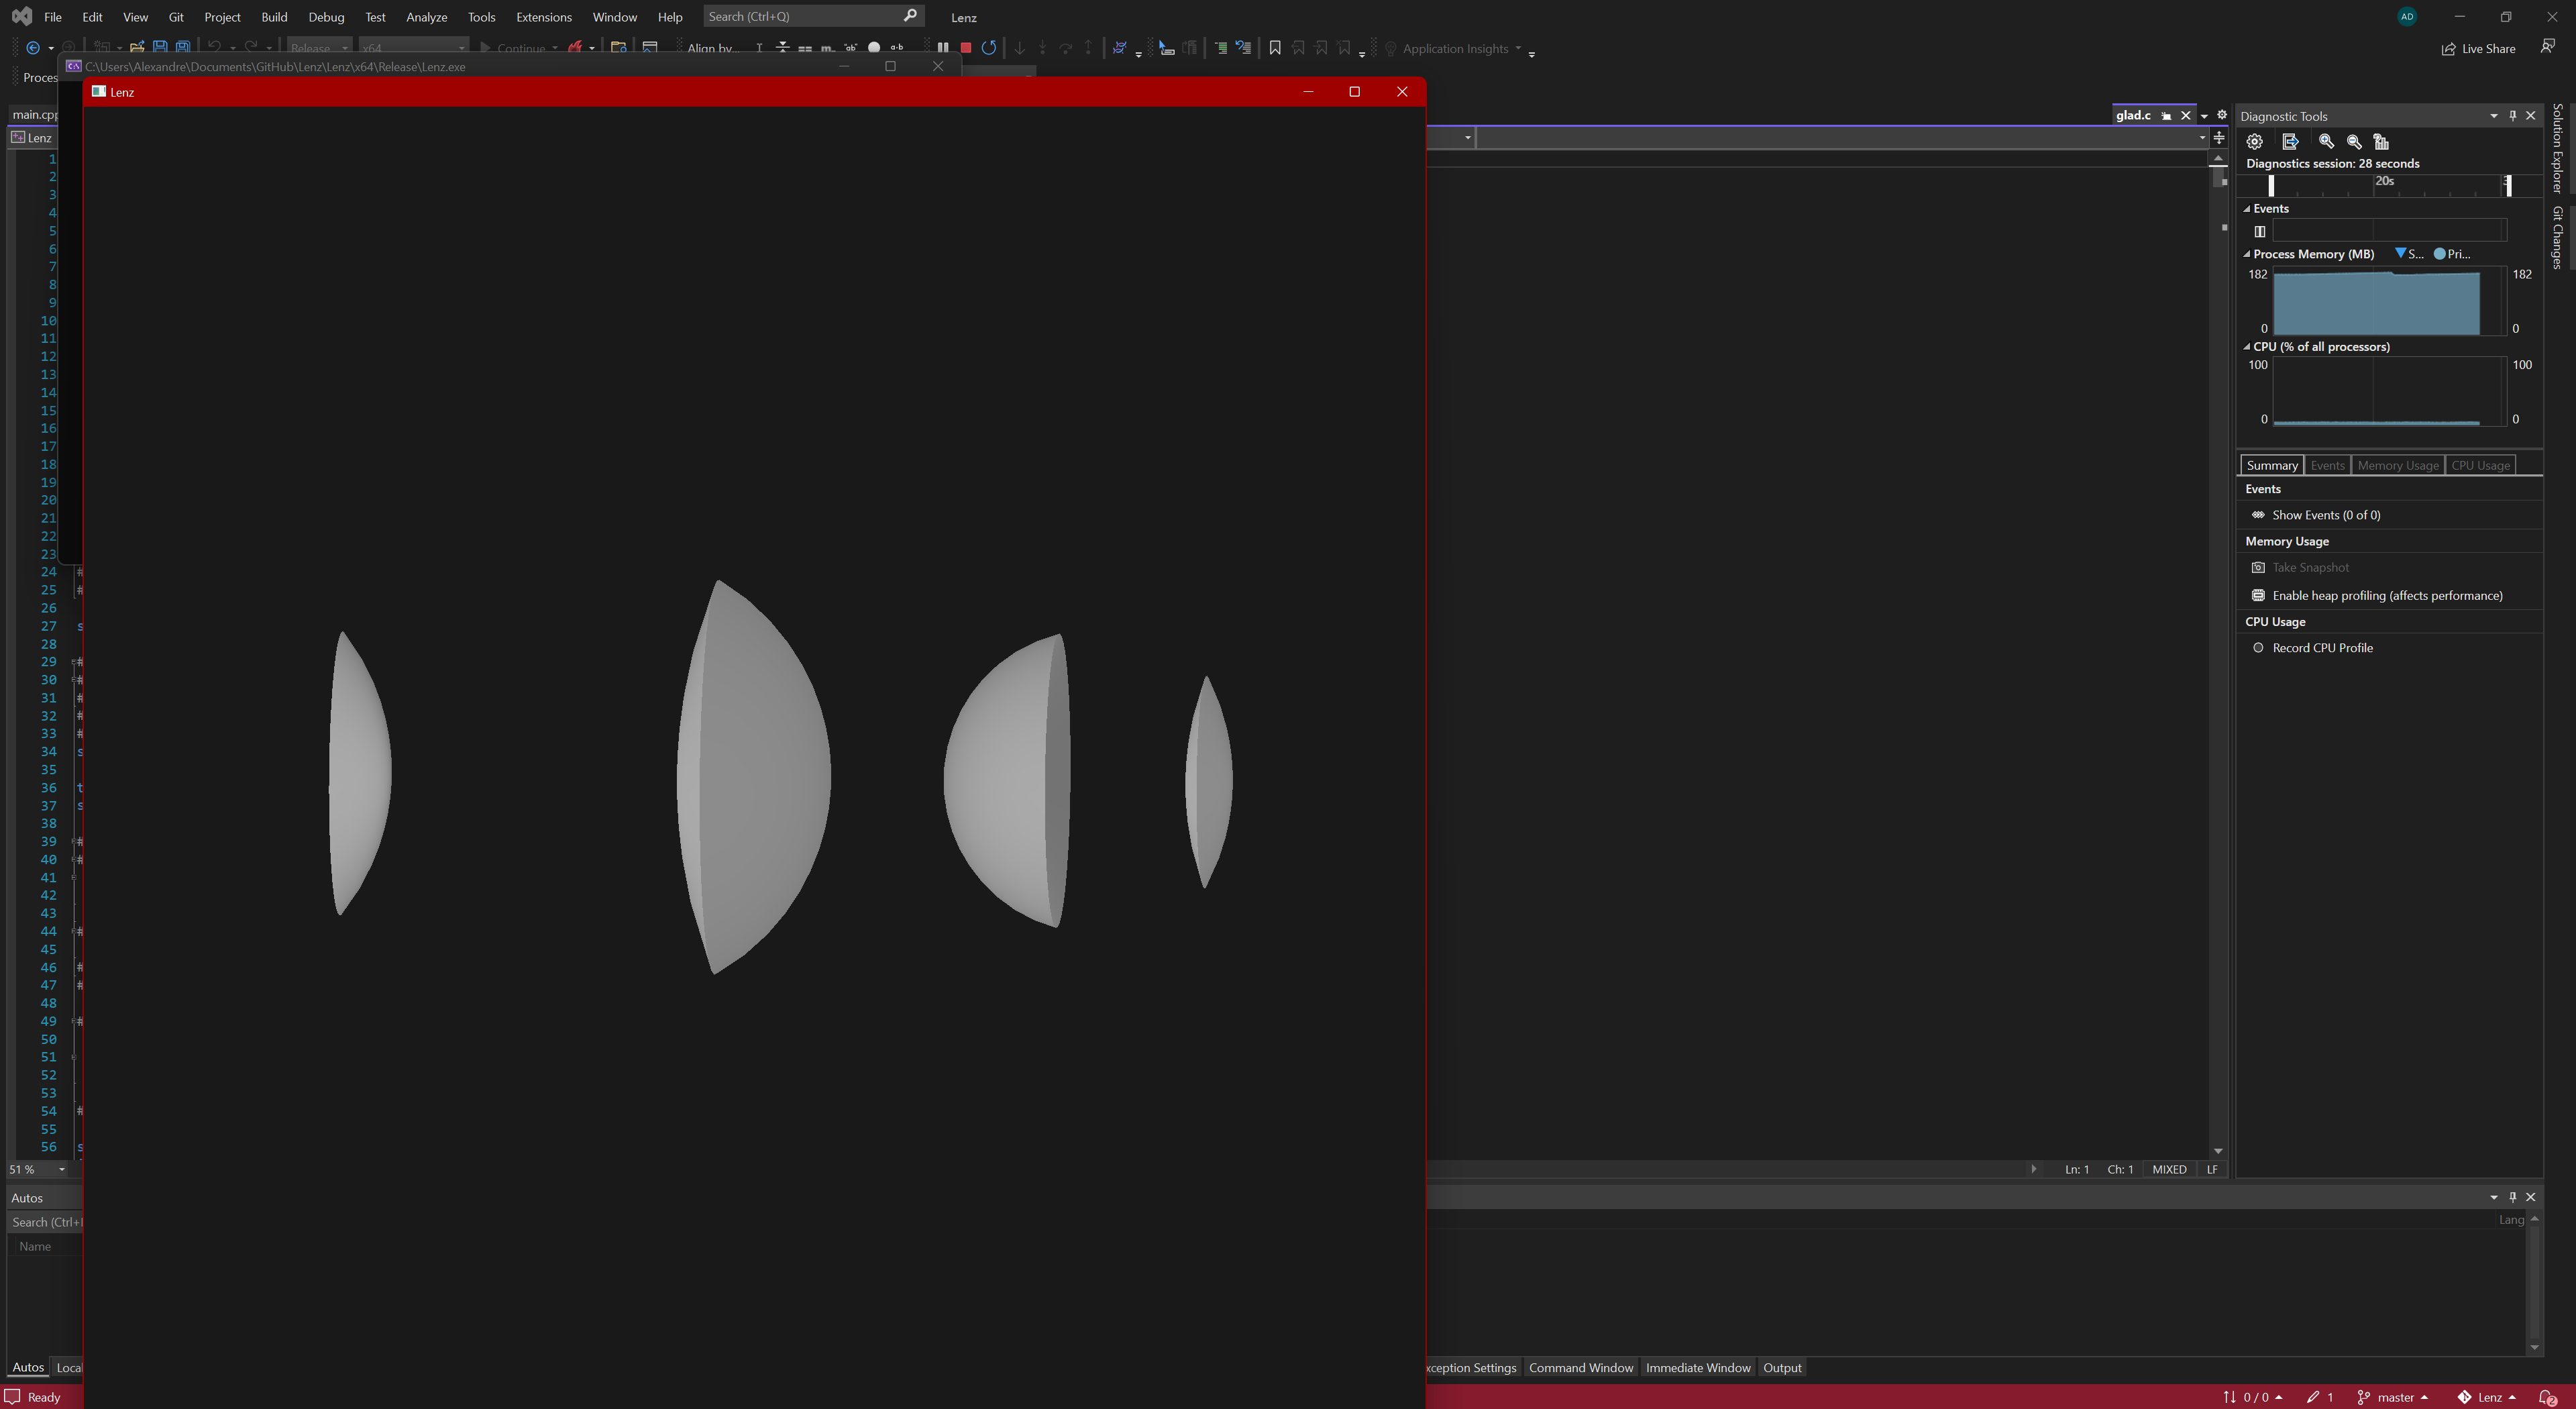Stop debugging with red square button

pyautogui.click(x=966, y=48)
